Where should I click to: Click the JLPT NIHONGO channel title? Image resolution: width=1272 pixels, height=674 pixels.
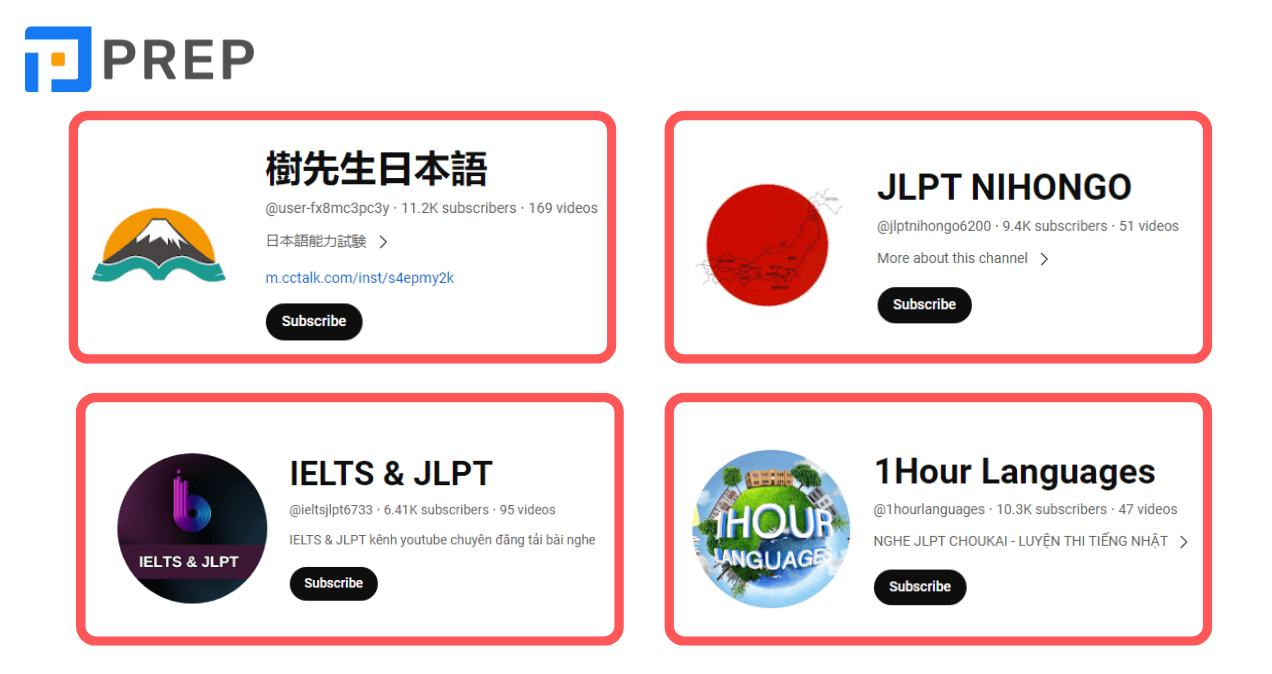1004,187
